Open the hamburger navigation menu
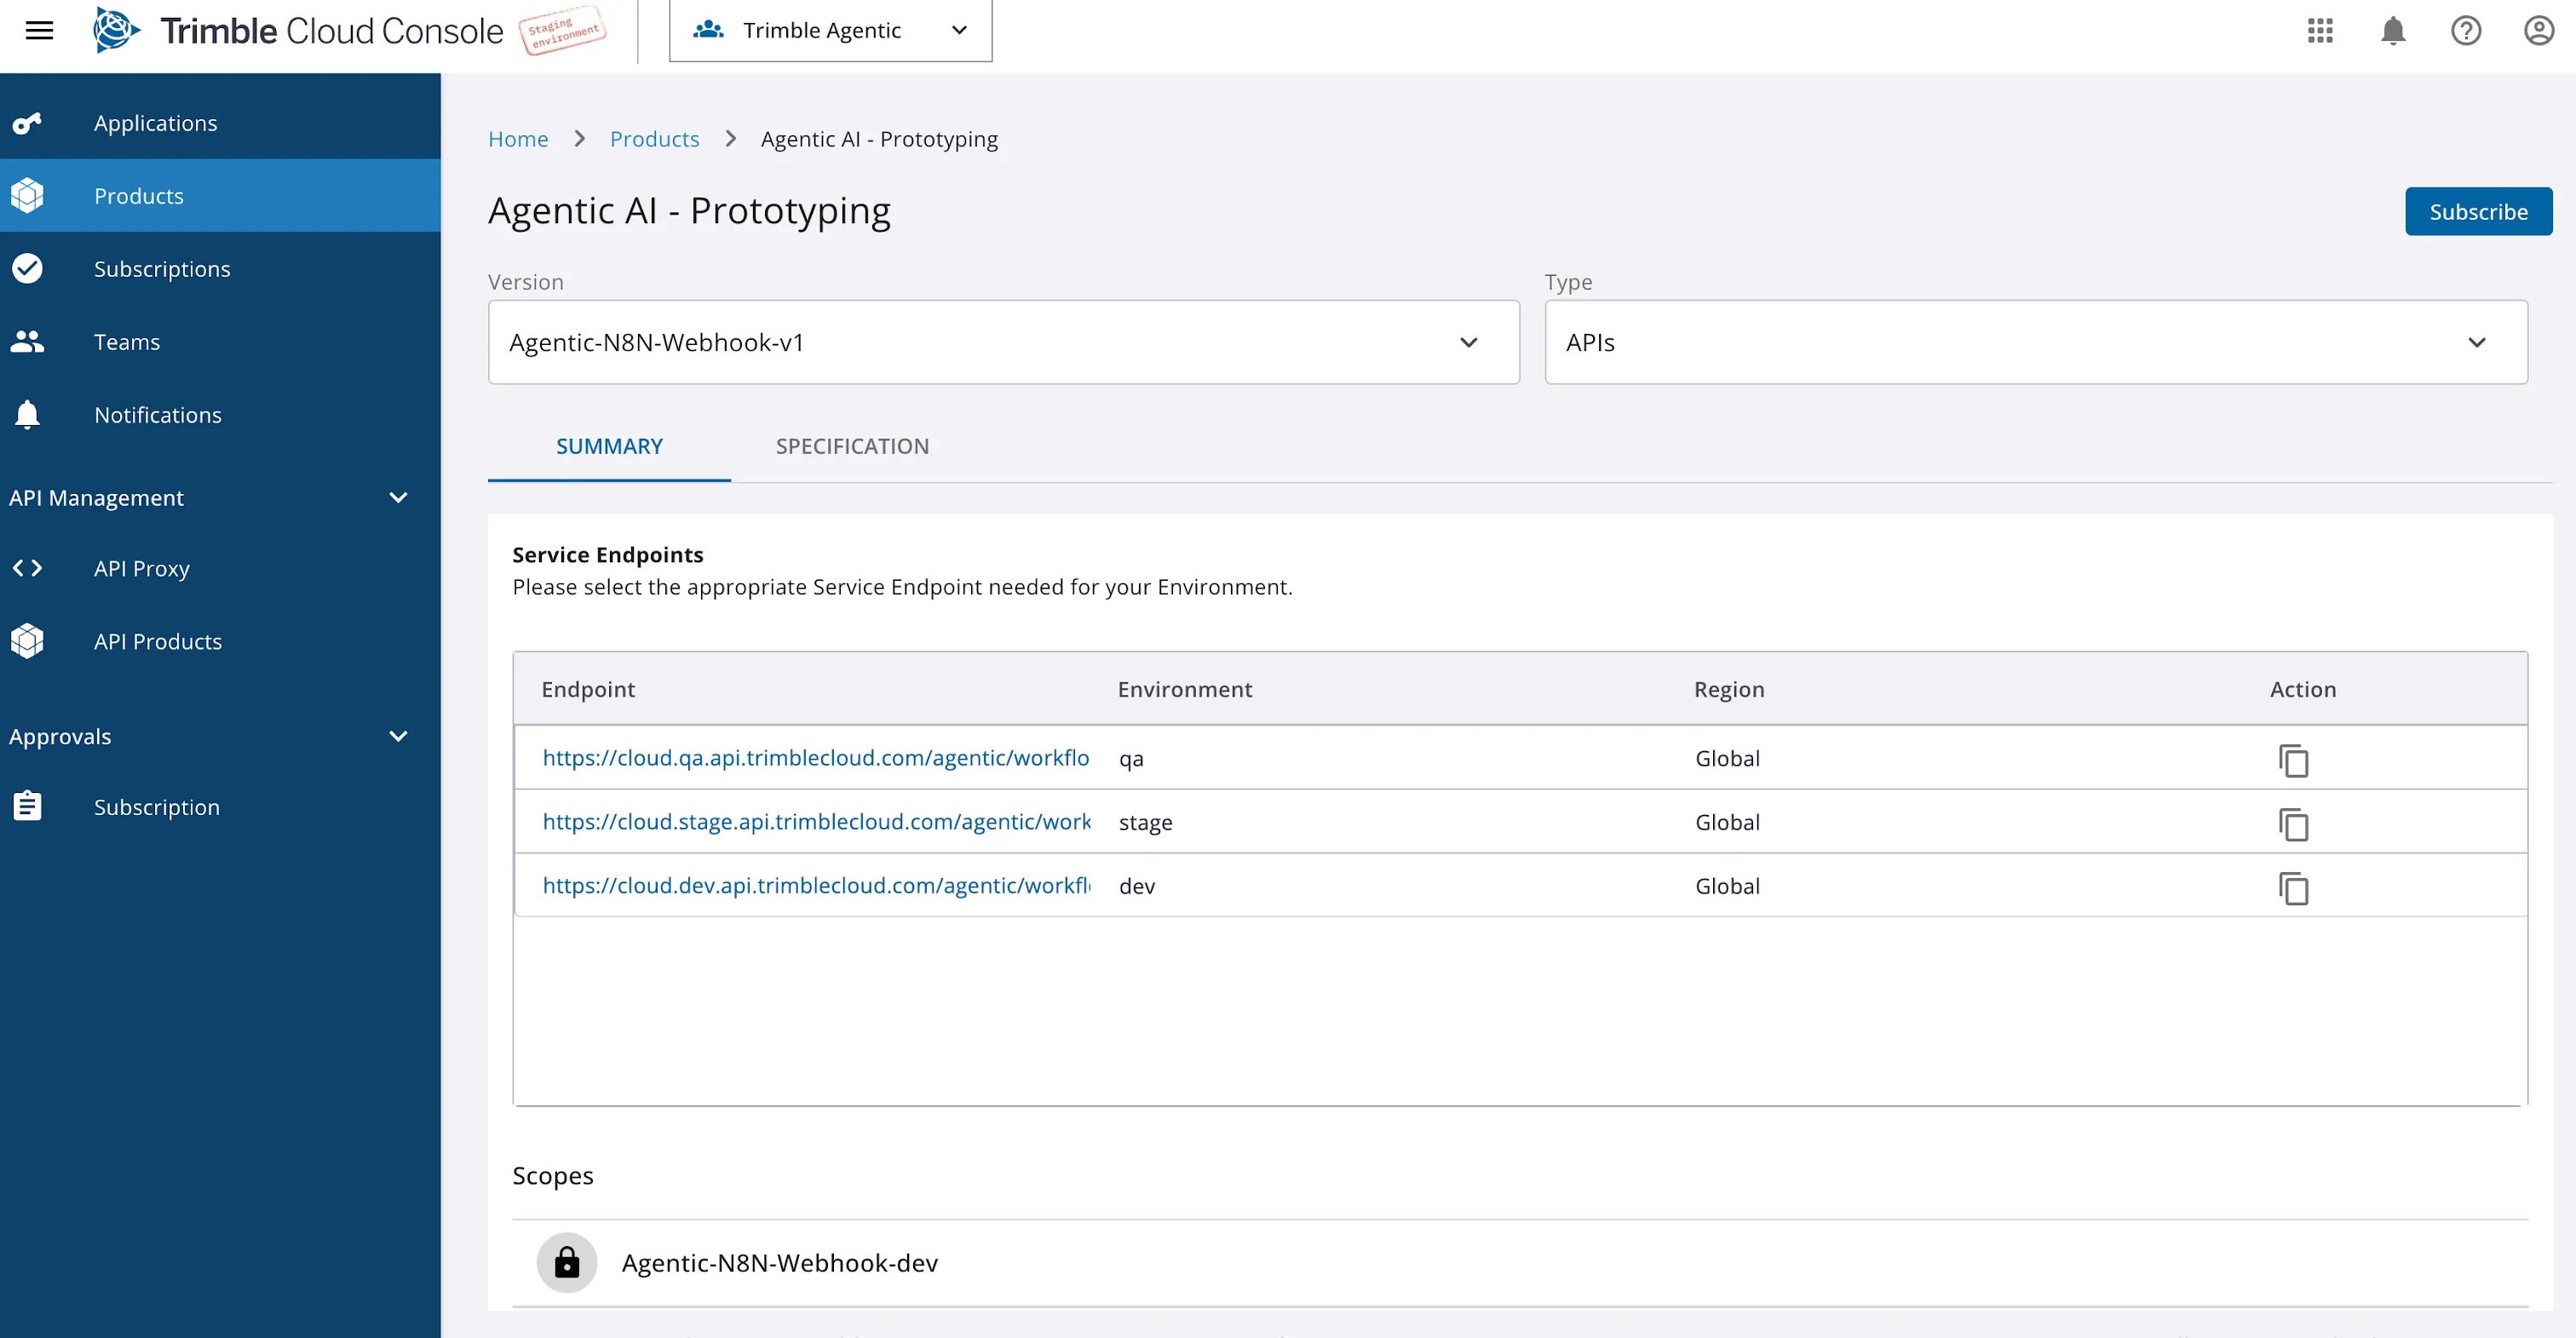 (x=39, y=31)
